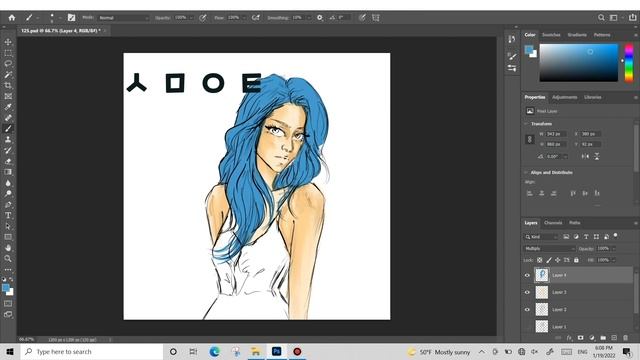Select the Crop tool
The width and height of the screenshot is (640, 360).
click(x=8, y=85)
